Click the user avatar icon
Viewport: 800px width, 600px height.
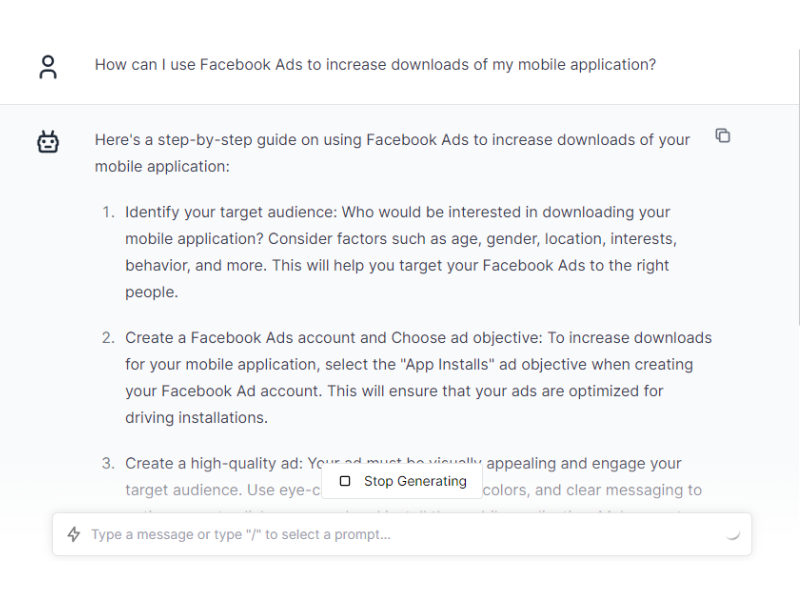(48, 67)
